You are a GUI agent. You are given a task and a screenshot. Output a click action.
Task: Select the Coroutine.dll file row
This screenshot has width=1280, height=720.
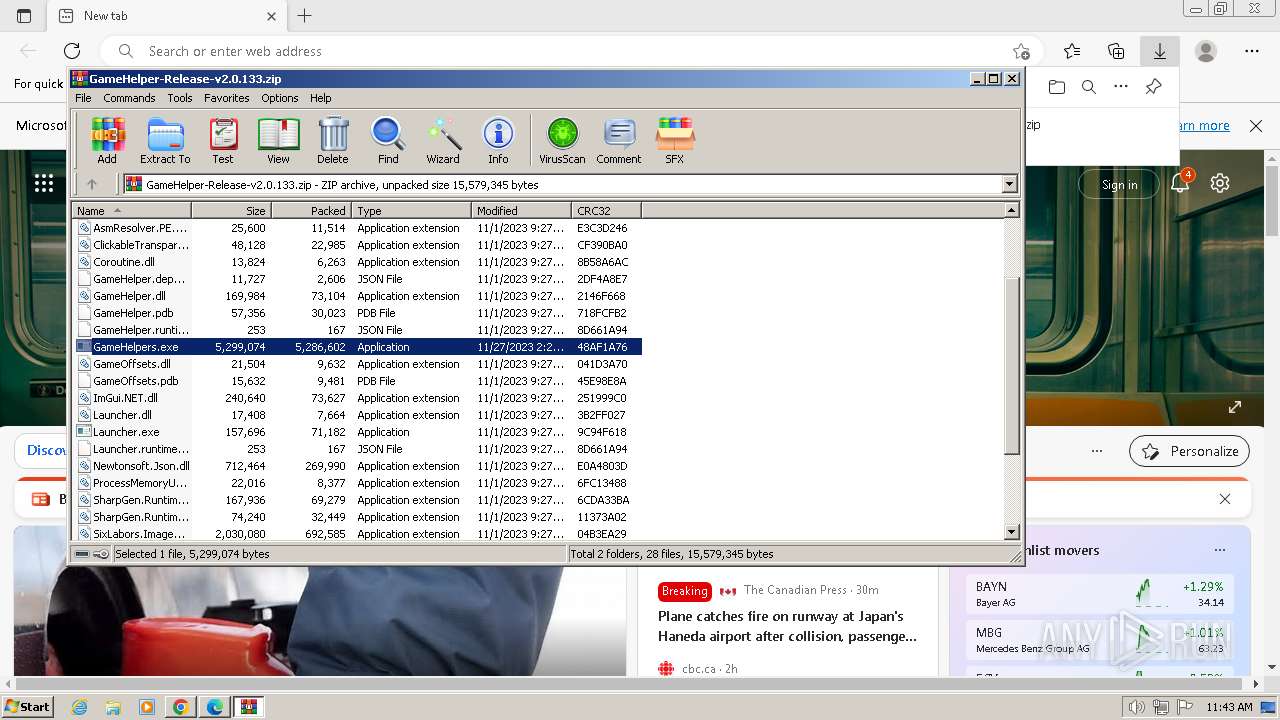point(359,262)
